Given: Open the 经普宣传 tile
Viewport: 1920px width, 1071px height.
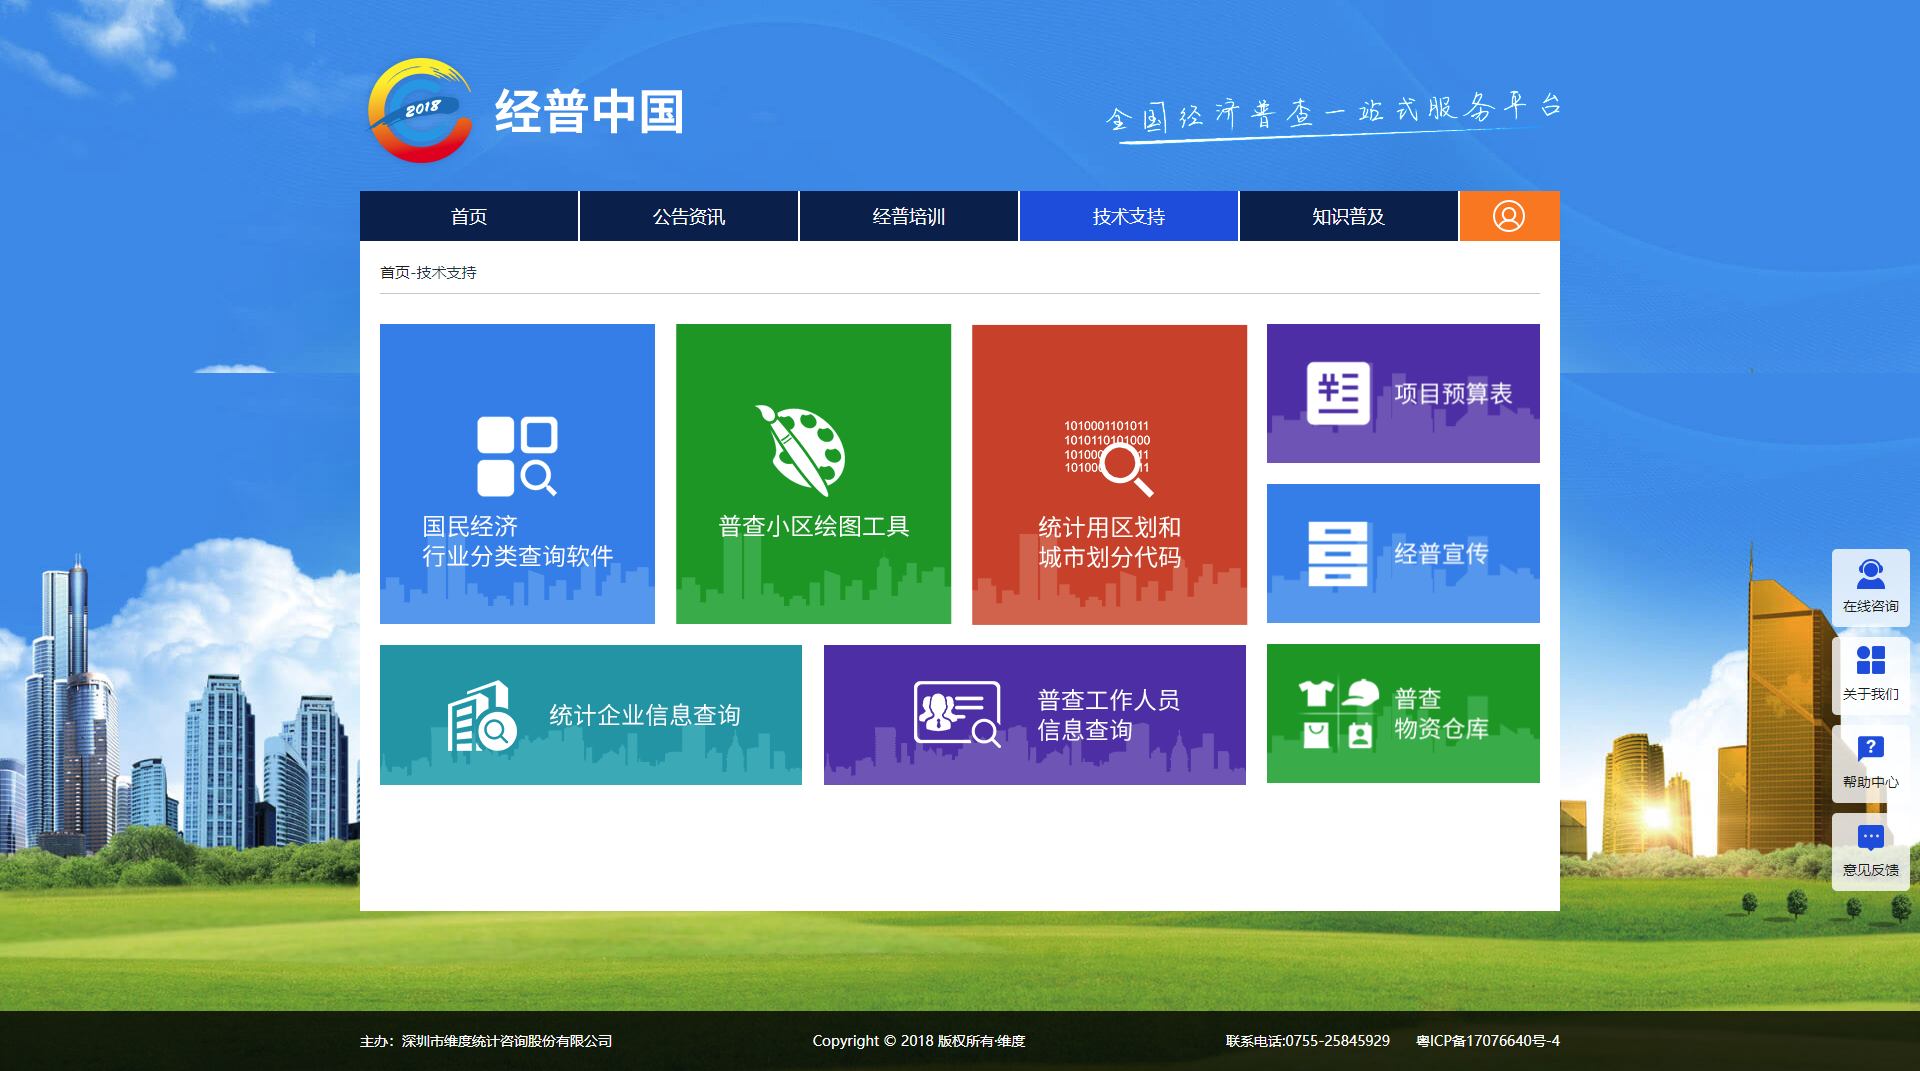Looking at the screenshot, I should [1403, 553].
